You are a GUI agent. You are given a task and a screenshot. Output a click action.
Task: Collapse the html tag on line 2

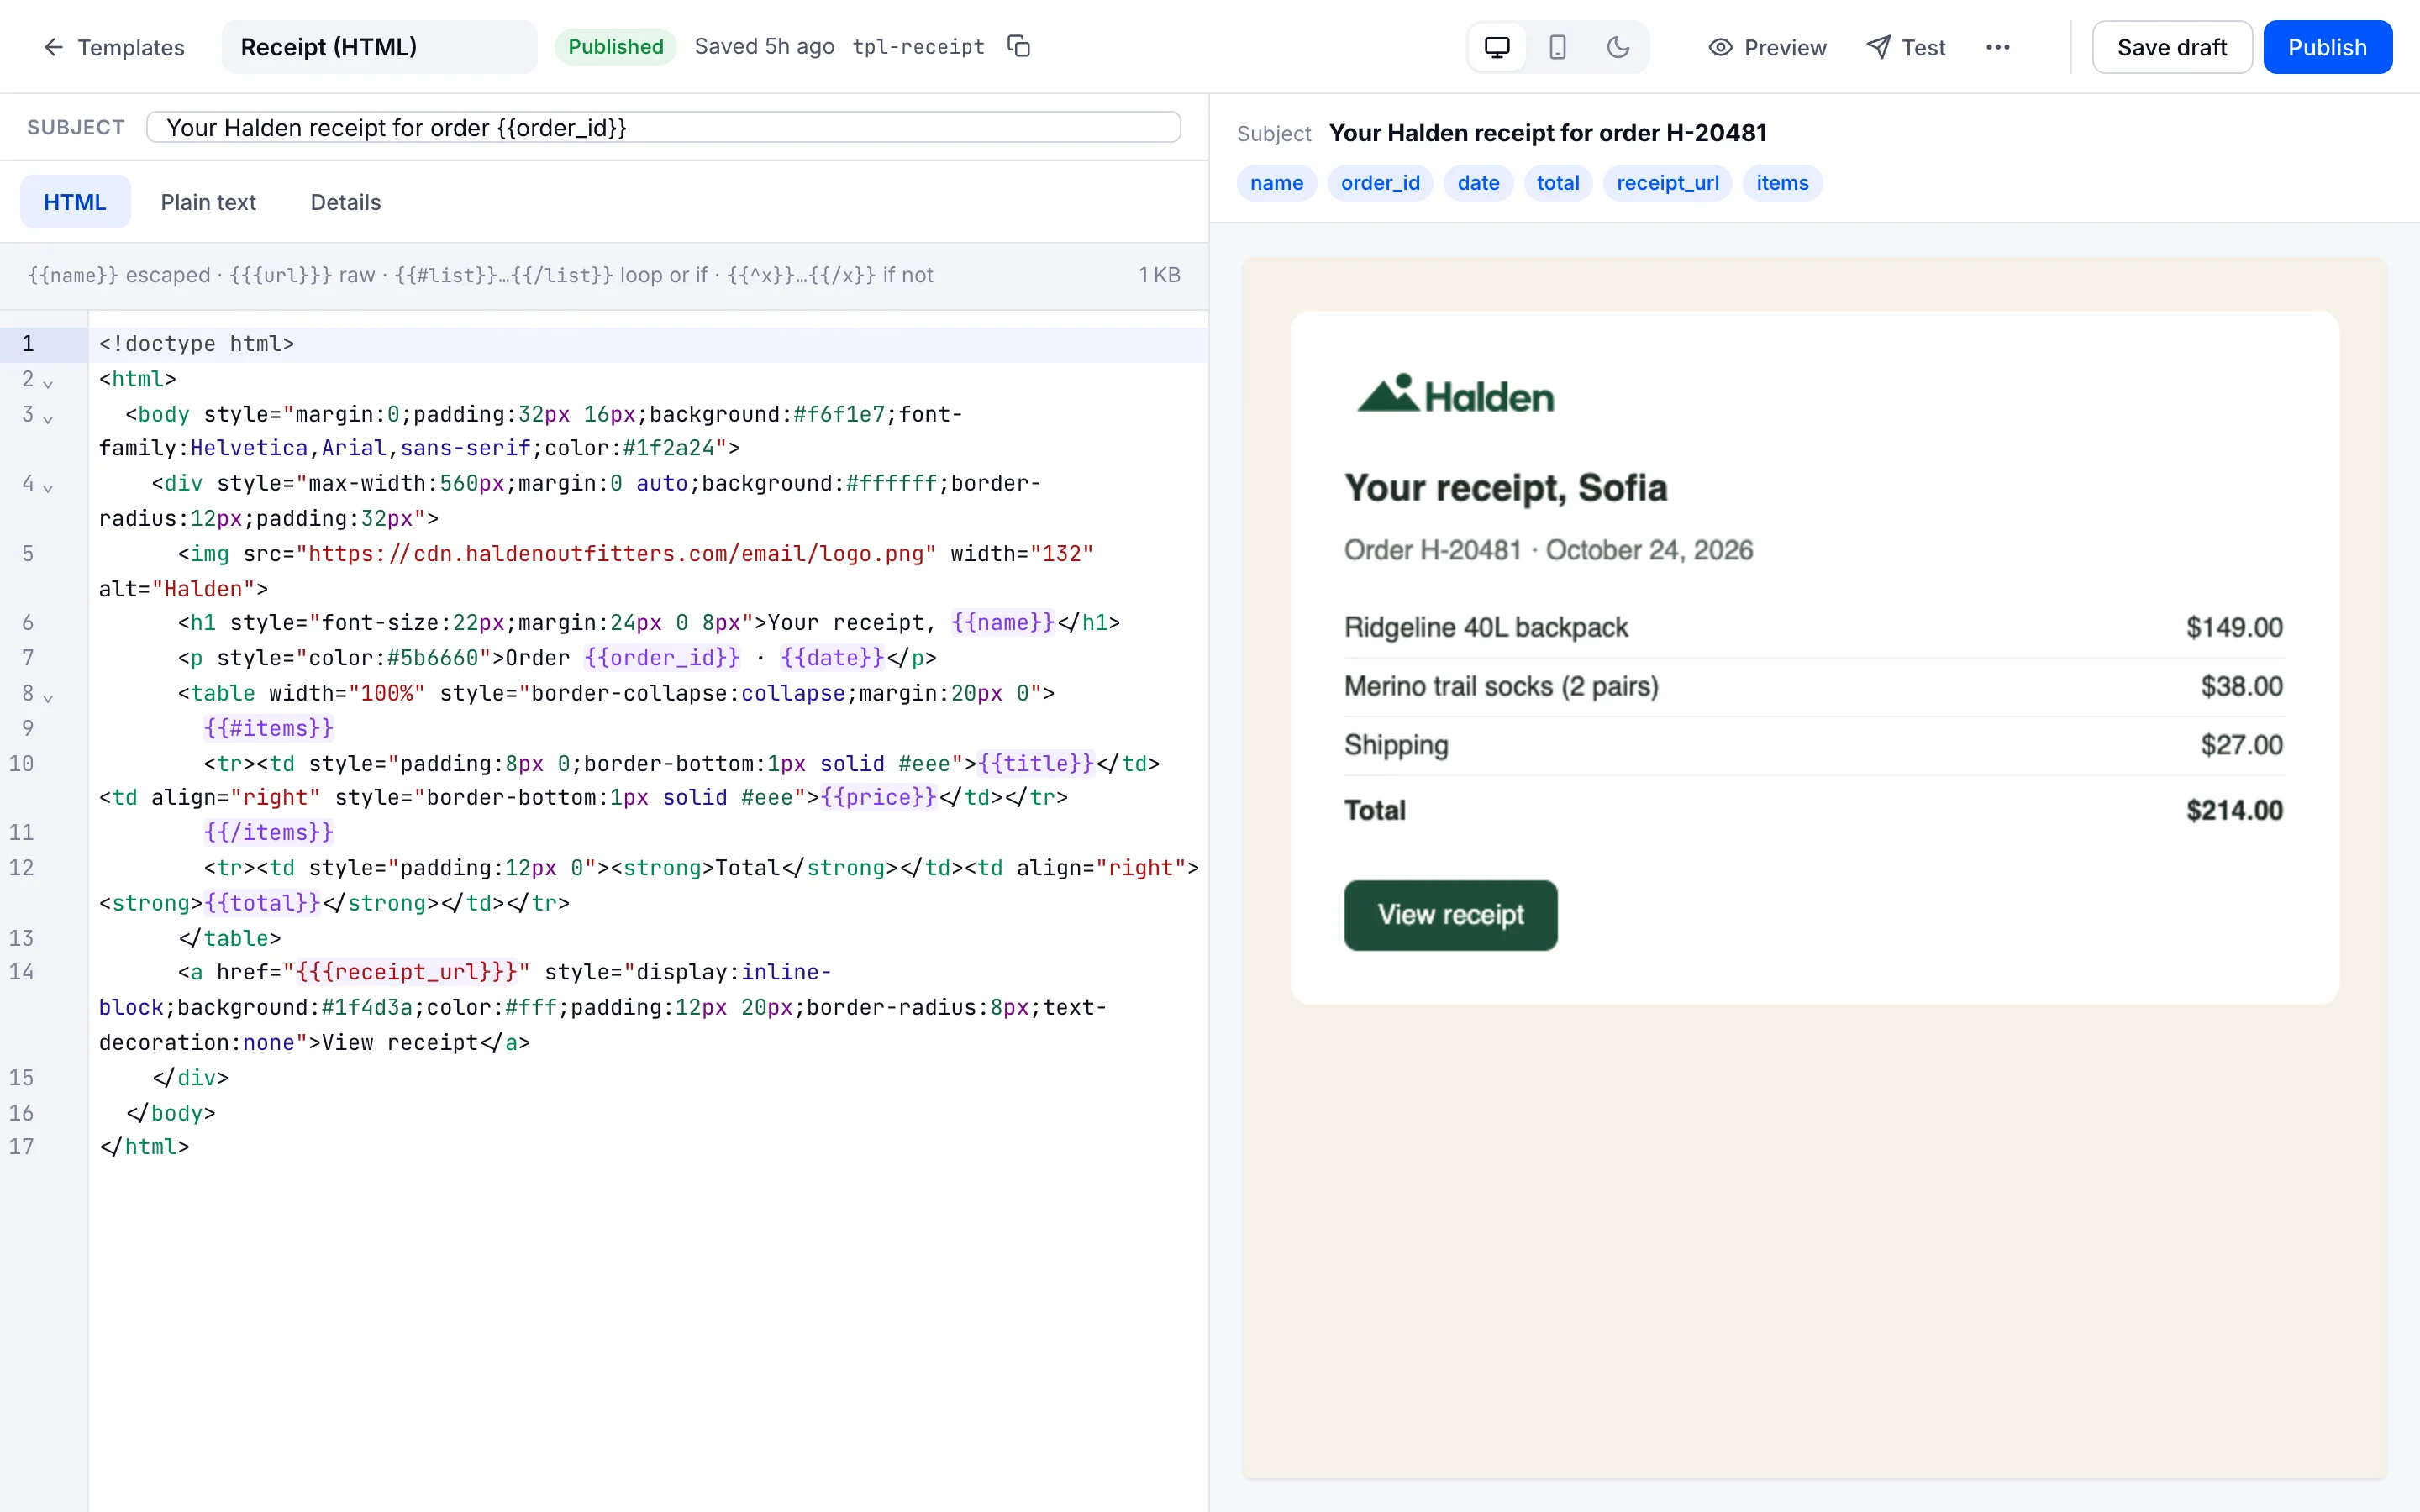coord(48,382)
